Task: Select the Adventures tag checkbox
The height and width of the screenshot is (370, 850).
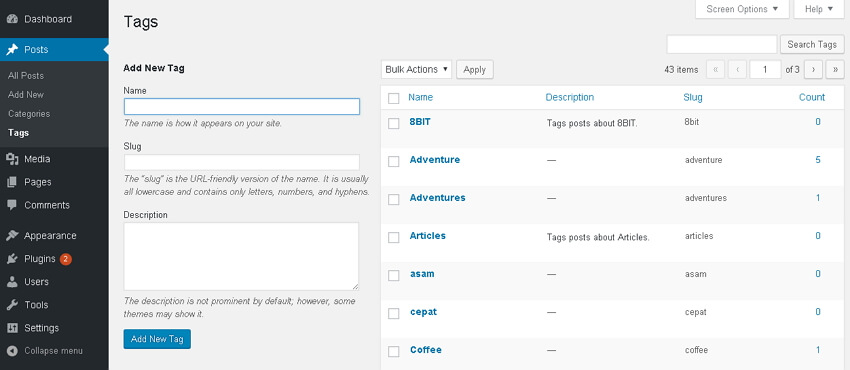Action: click(394, 199)
